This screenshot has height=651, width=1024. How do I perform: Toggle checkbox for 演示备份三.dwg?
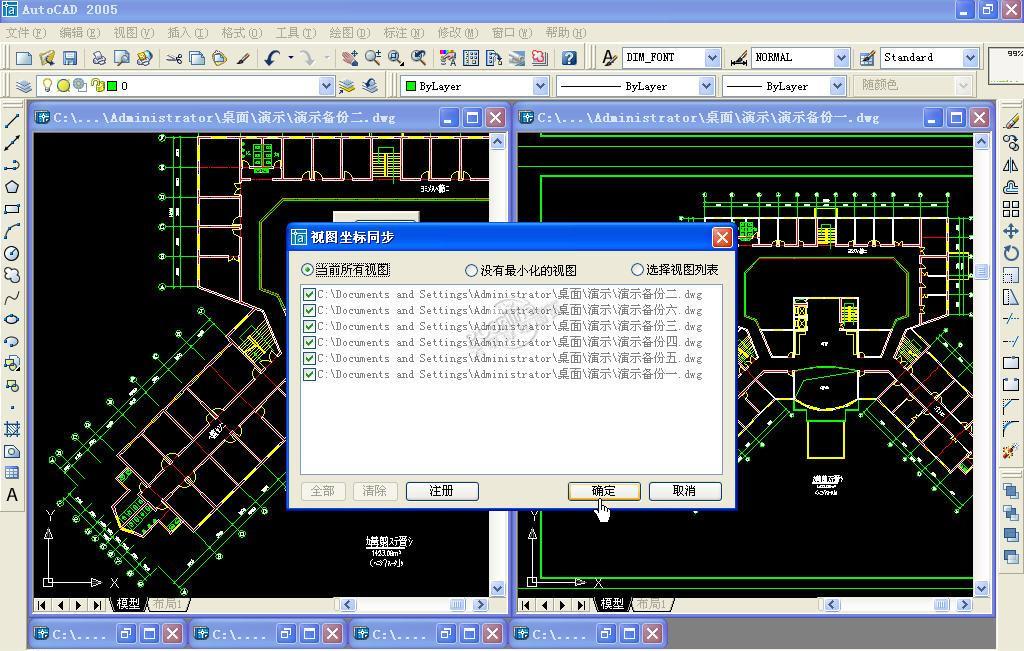[310, 326]
